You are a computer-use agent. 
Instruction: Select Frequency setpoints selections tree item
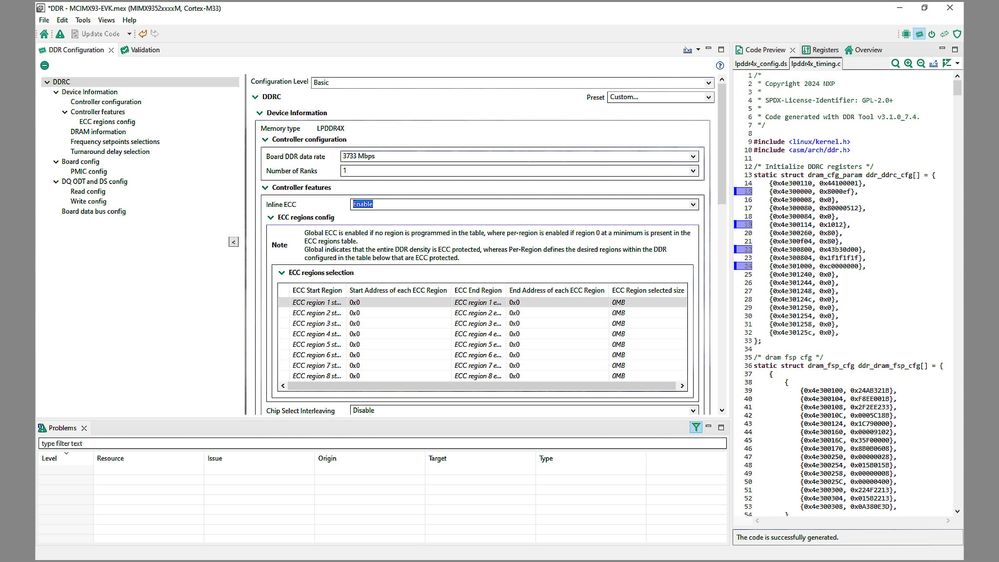[115, 141]
